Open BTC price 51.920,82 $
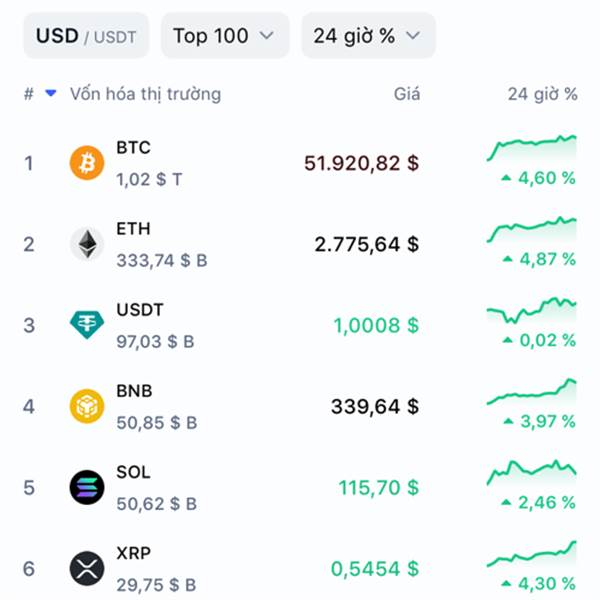The width and height of the screenshot is (600, 600). point(361,163)
